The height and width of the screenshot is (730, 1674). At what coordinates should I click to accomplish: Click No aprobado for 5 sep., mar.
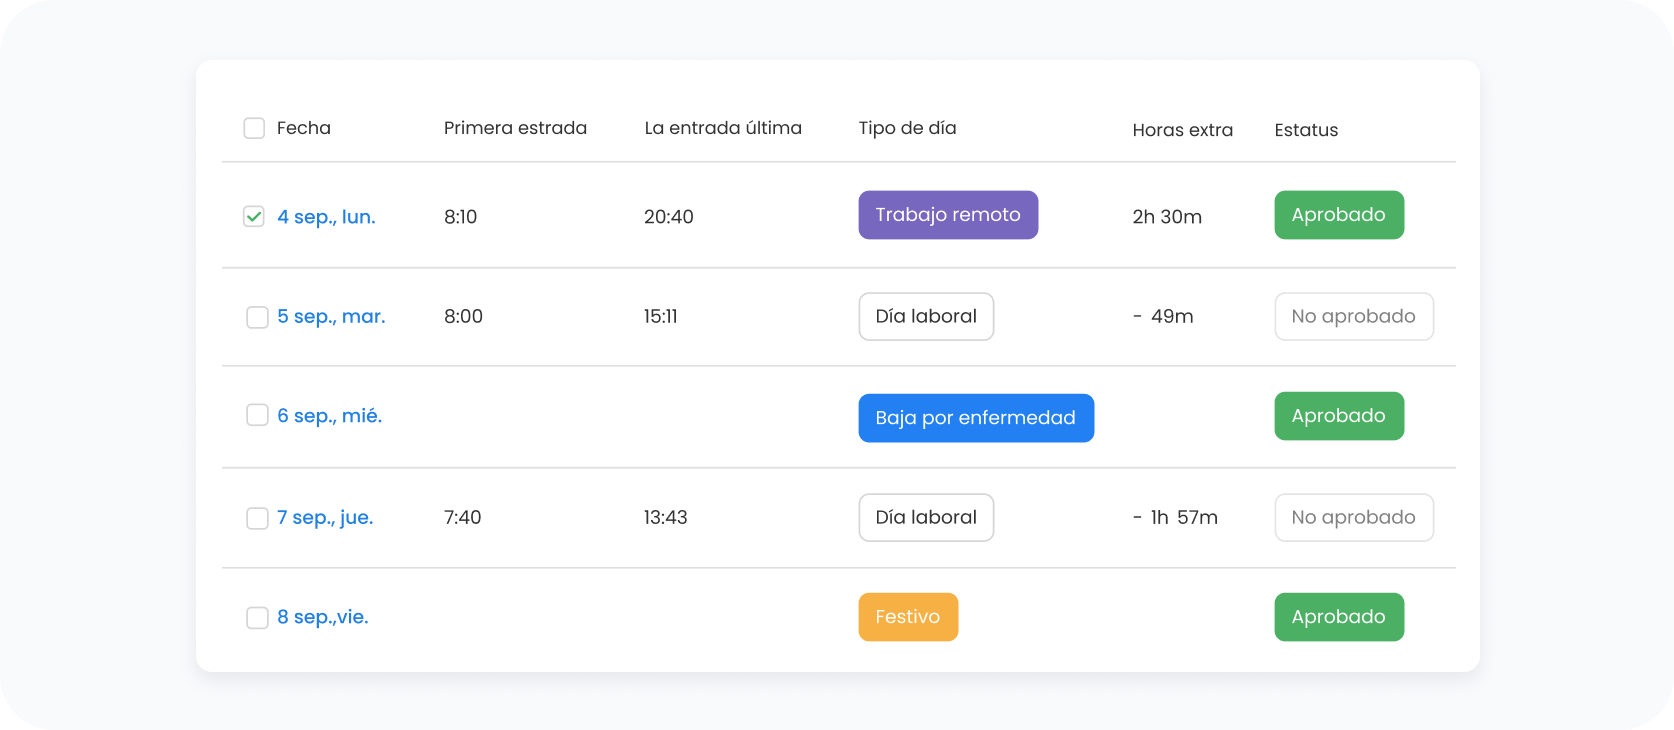point(1353,316)
